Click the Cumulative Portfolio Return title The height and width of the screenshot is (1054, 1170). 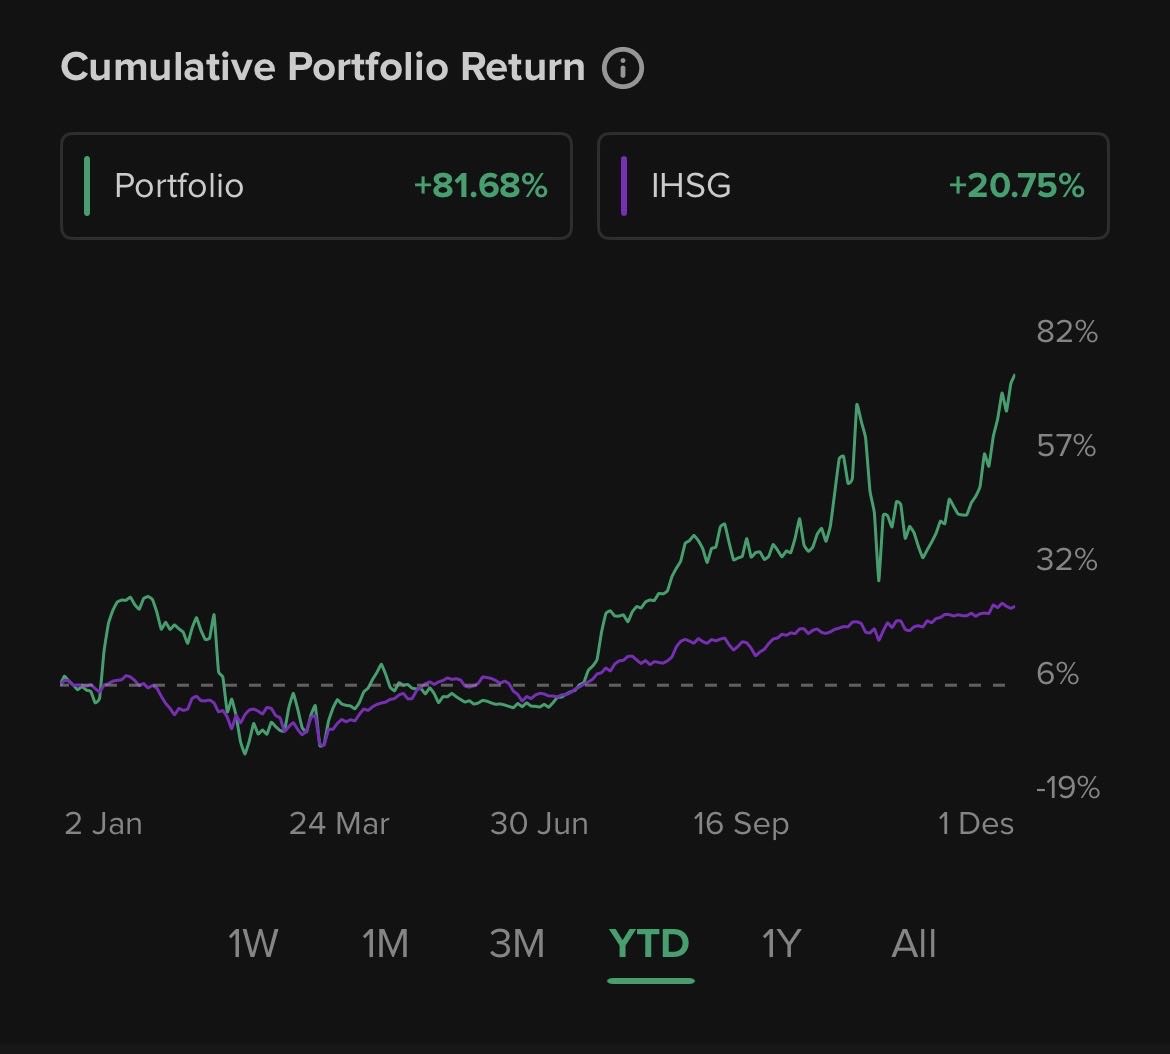pyautogui.click(x=322, y=68)
